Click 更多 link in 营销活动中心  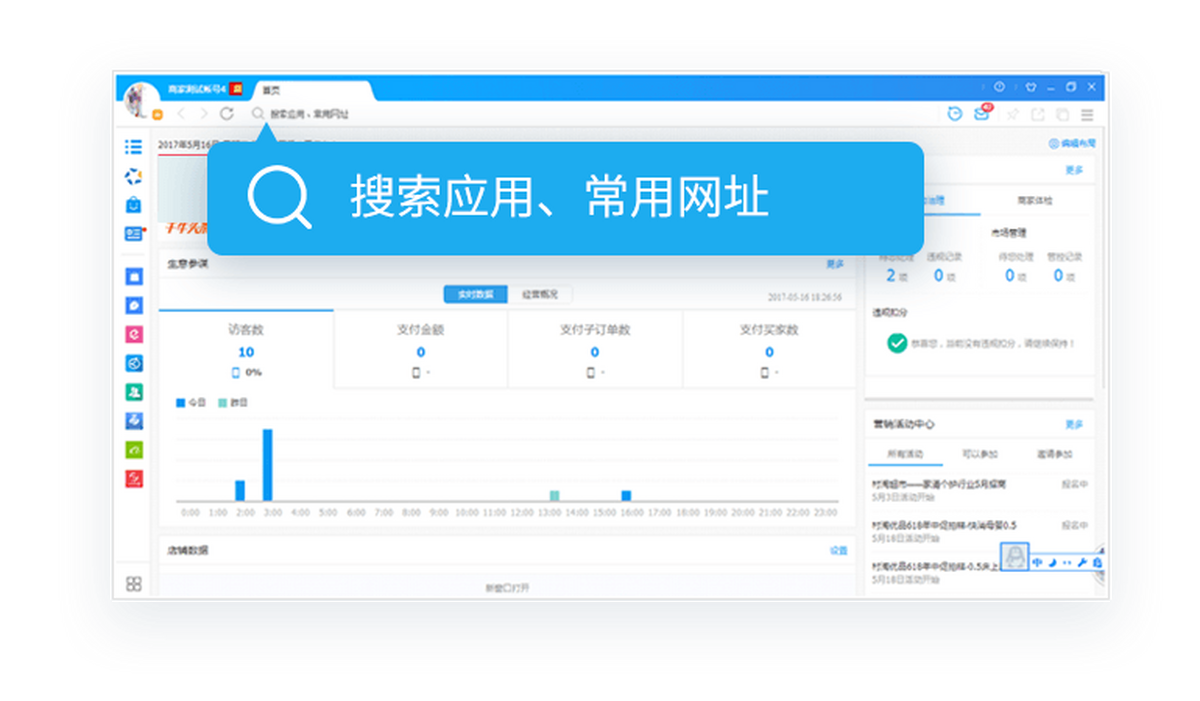(x=1073, y=424)
